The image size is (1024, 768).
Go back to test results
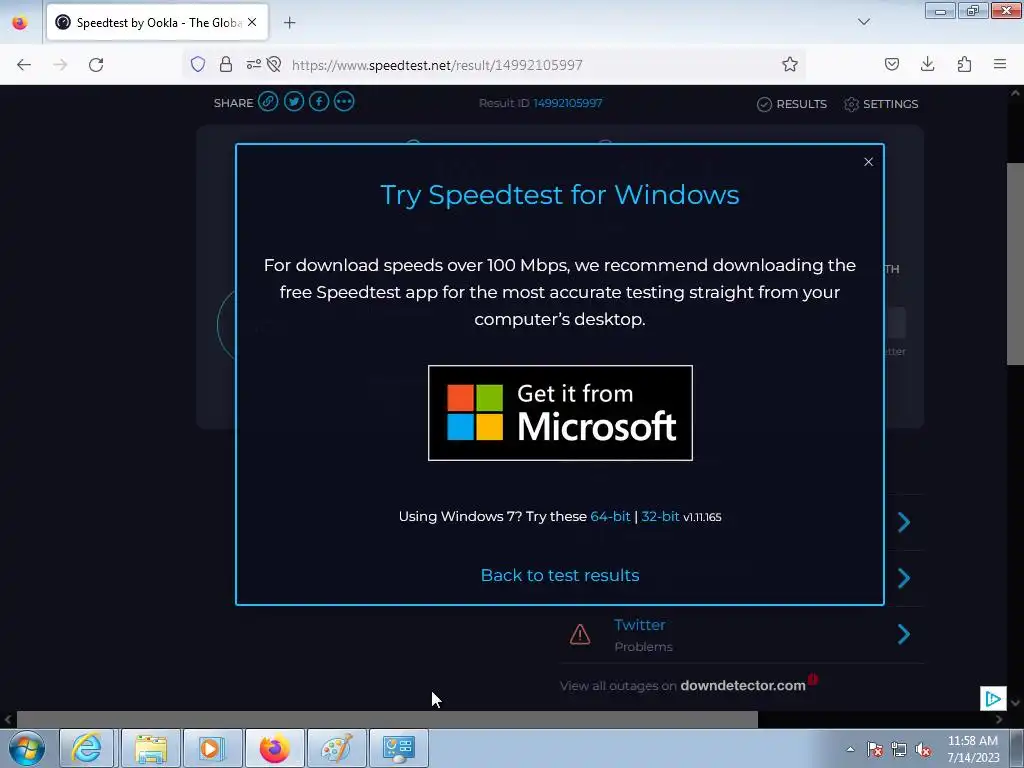[560, 575]
